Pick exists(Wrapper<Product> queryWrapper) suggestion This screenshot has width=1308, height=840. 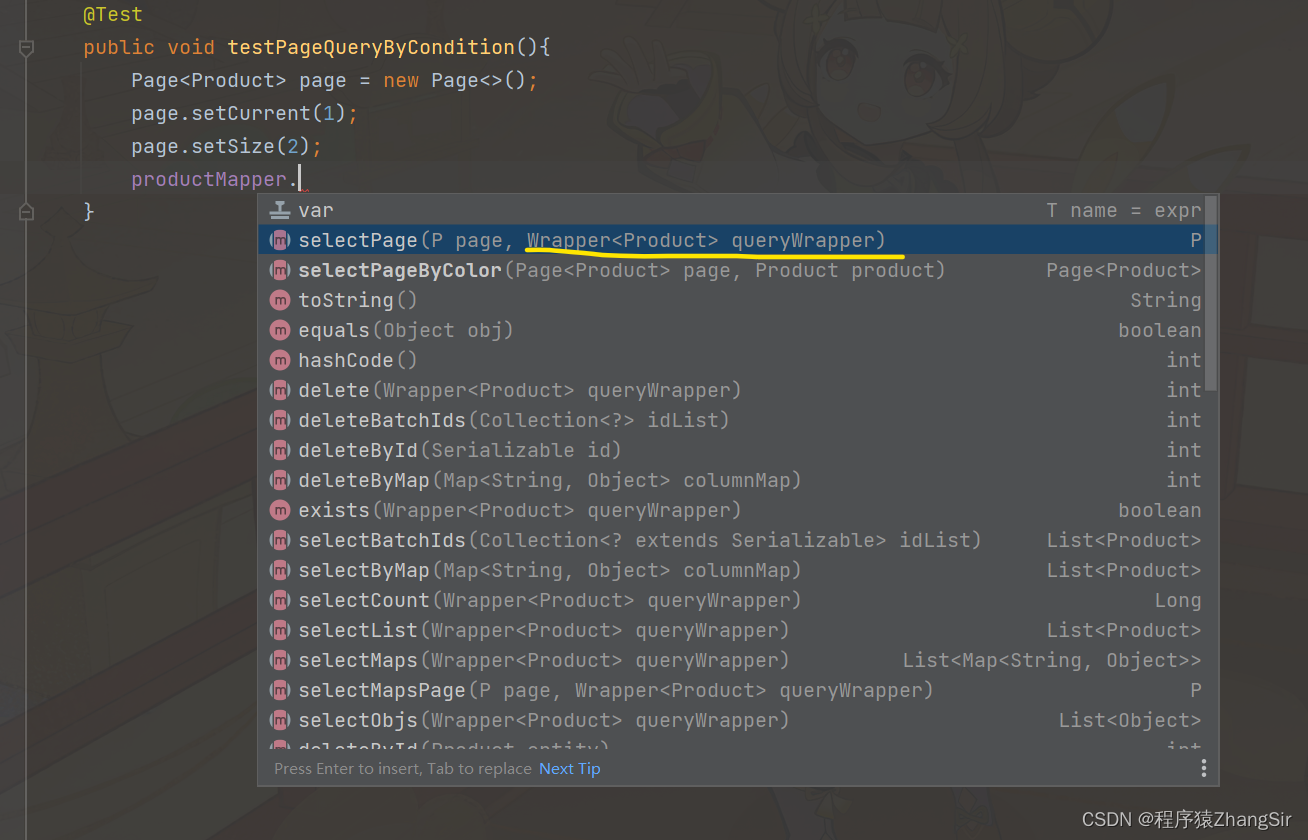point(731,510)
